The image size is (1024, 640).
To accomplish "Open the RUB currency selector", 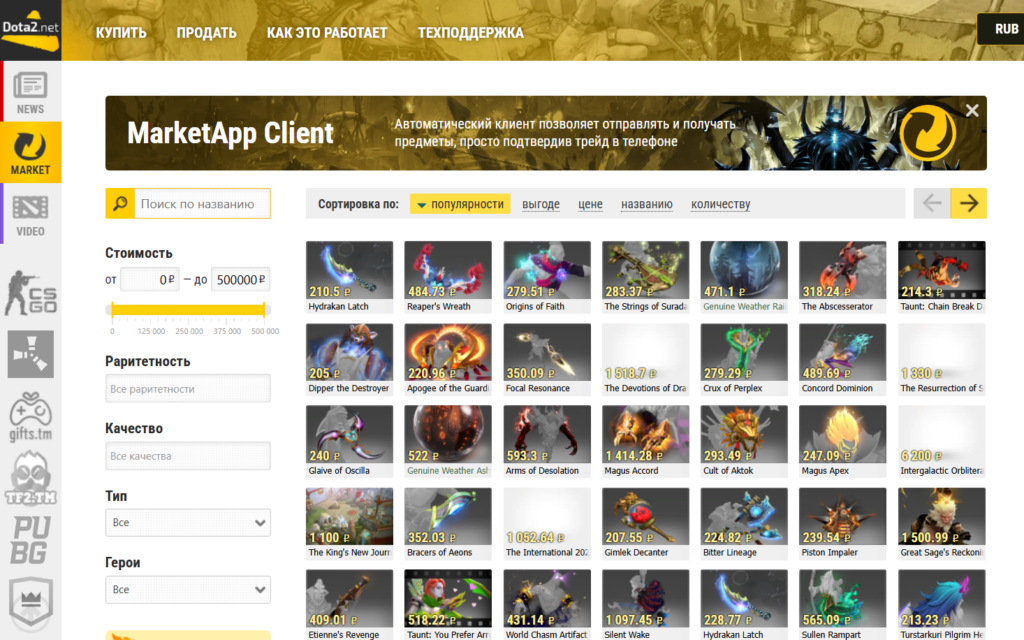I will tap(1000, 29).
